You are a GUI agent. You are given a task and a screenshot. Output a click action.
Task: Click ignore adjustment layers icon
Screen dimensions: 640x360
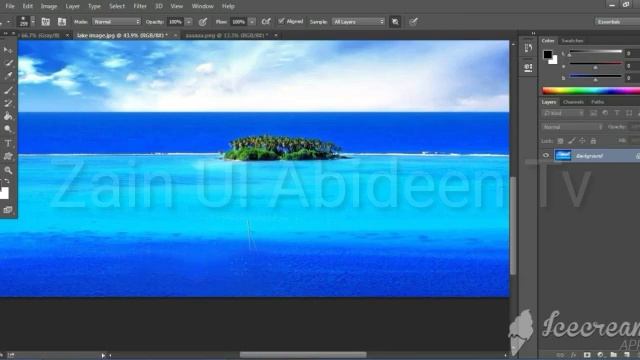tap(395, 22)
